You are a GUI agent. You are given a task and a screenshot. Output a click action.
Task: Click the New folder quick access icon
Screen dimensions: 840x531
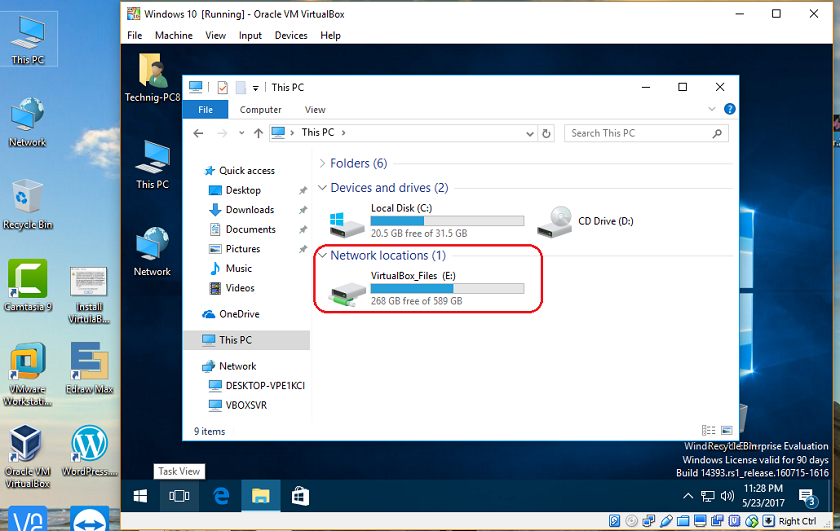pos(241,87)
